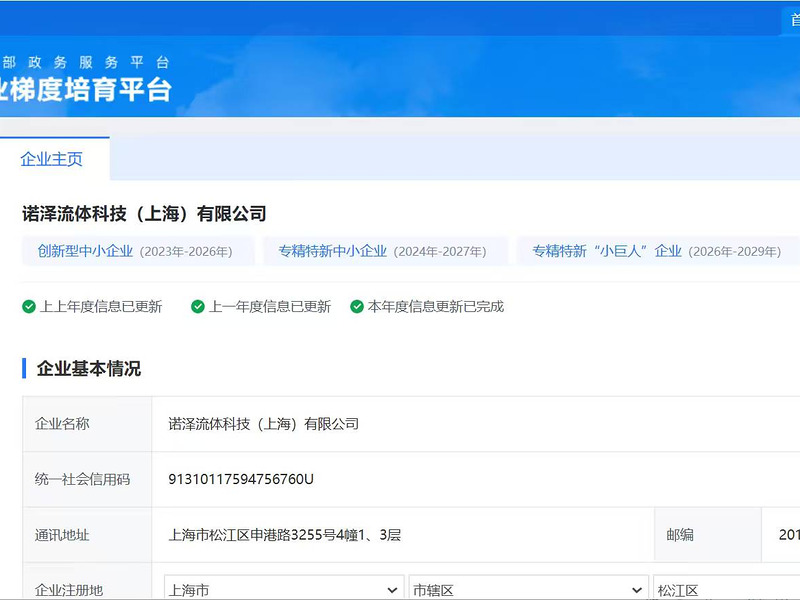Click green check icon for 上上年度信息已更新
800x600 pixels.
click(29, 307)
